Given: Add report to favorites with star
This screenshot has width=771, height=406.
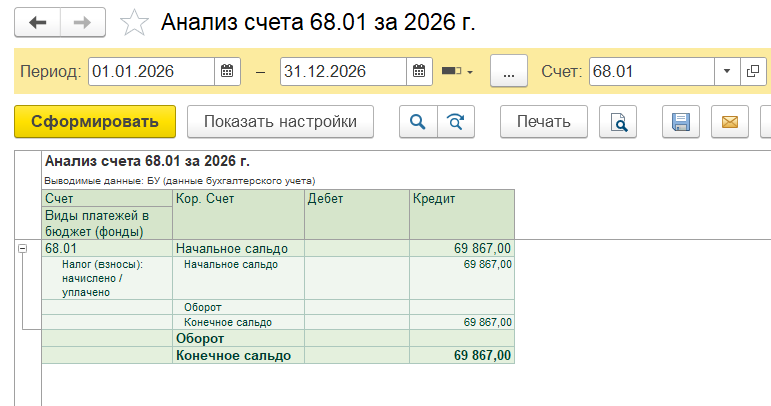Looking at the screenshot, I should 134,22.
